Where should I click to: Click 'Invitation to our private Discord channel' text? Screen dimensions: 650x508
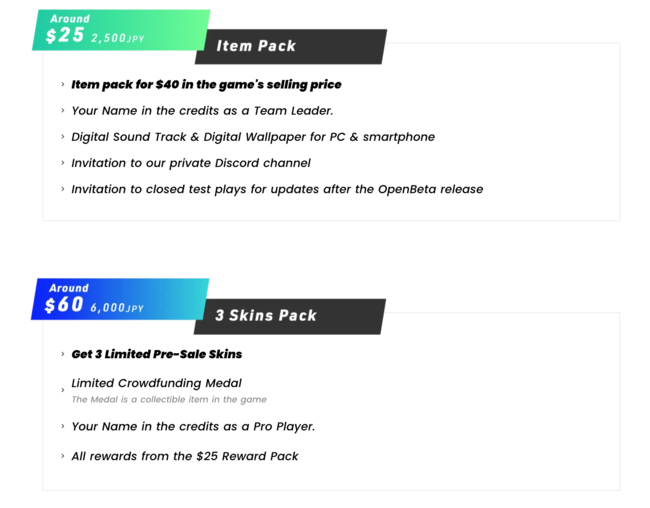coord(191,163)
